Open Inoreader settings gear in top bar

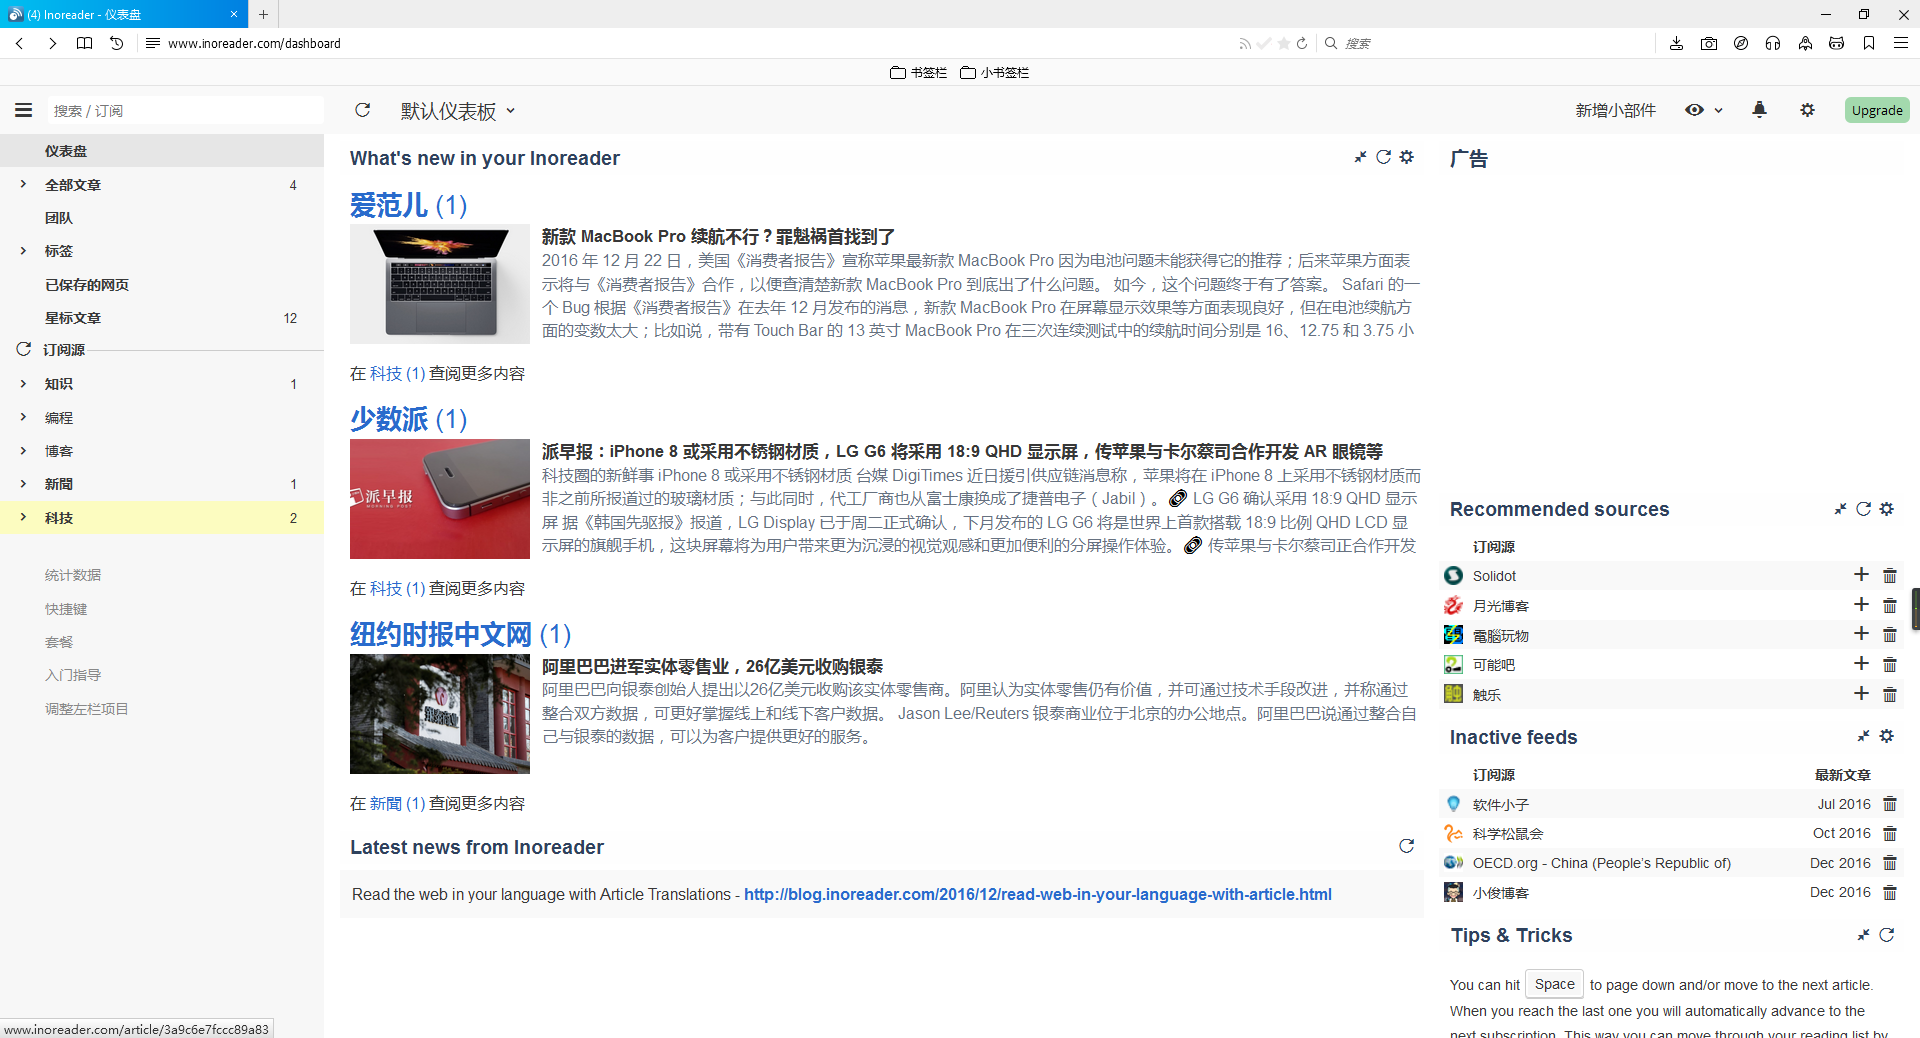coord(1807,110)
